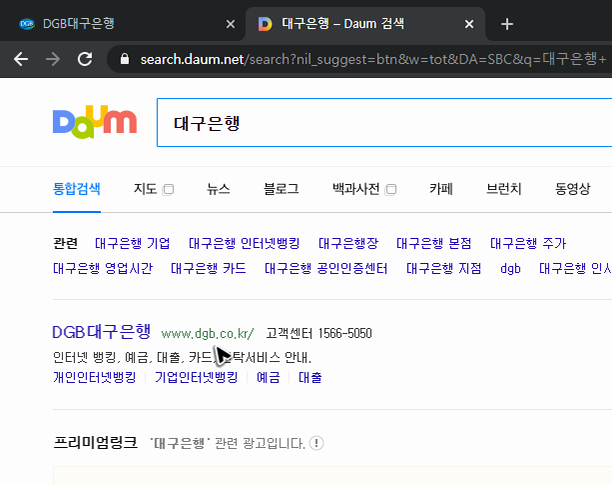The width and height of the screenshot is (612, 485).
Task: Open the DGB대구은행 result title link
Action: [x=101, y=332]
